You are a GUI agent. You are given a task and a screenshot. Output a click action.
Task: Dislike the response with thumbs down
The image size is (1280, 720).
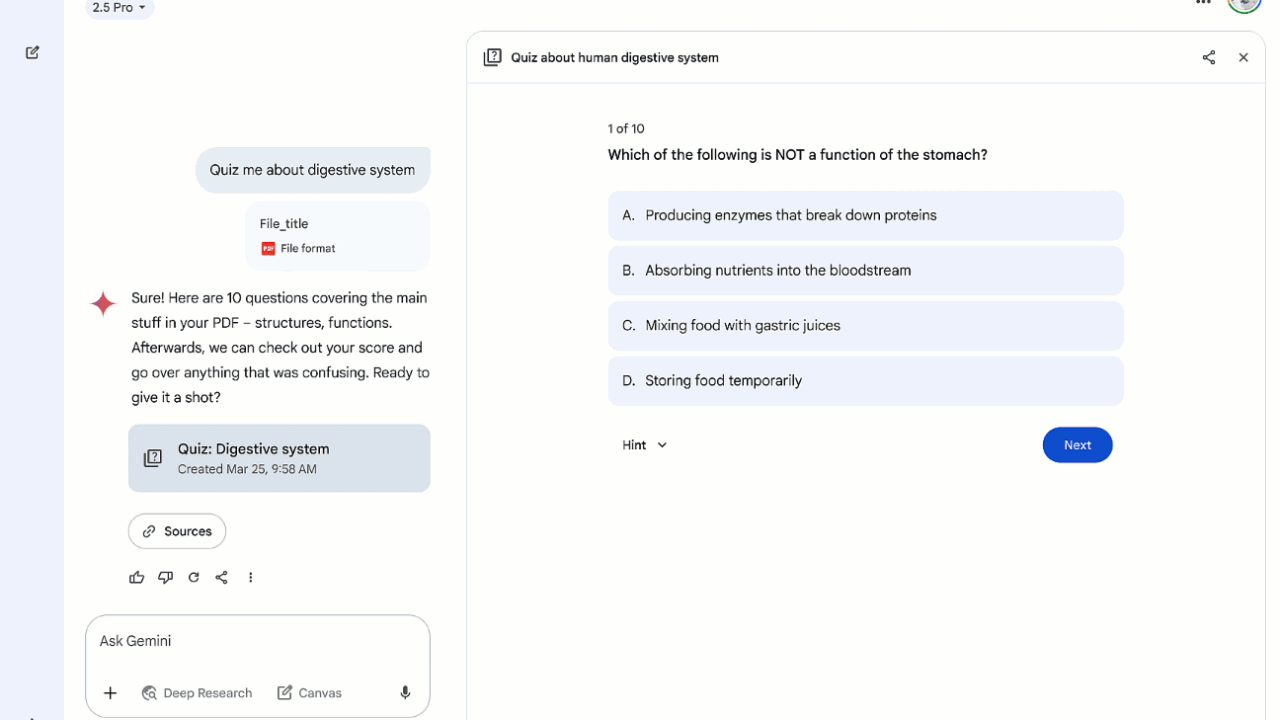point(165,577)
